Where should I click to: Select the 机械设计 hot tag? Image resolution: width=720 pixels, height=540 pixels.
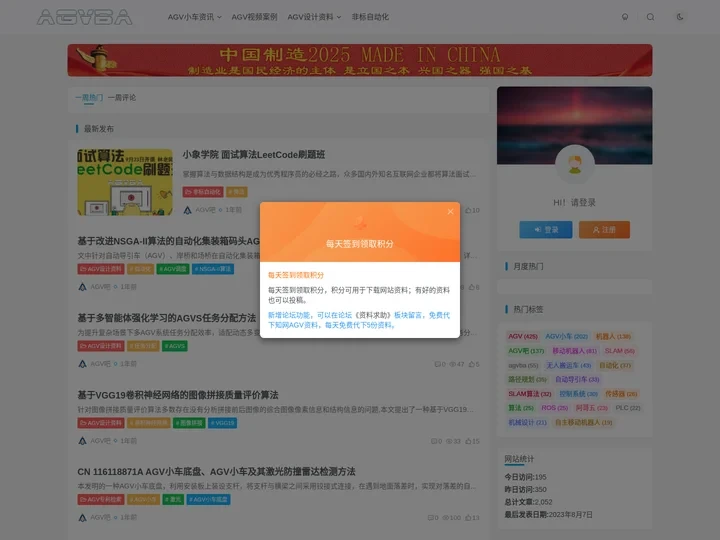tap(527, 422)
